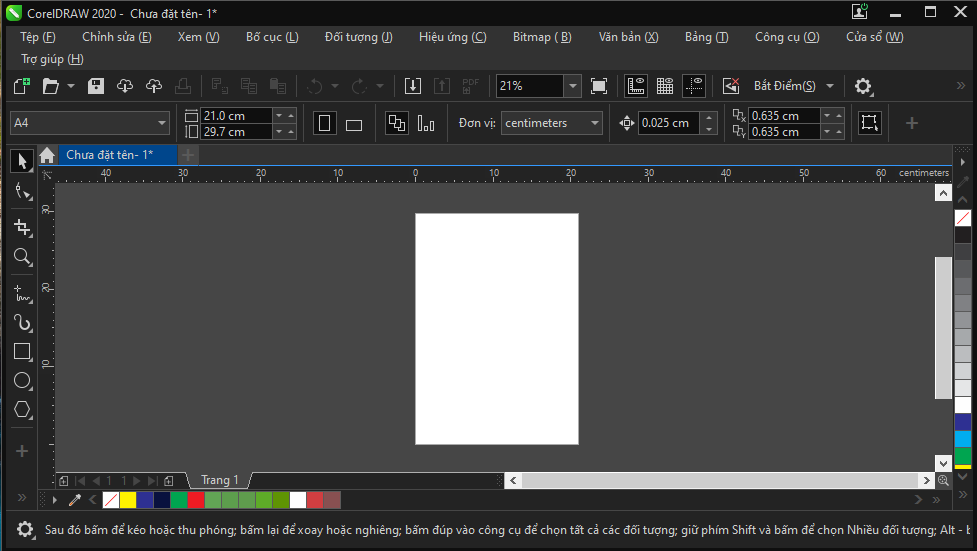Expand the undo history dropdown arrow
The width and height of the screenshot is (977, 551).
(335, 86)
